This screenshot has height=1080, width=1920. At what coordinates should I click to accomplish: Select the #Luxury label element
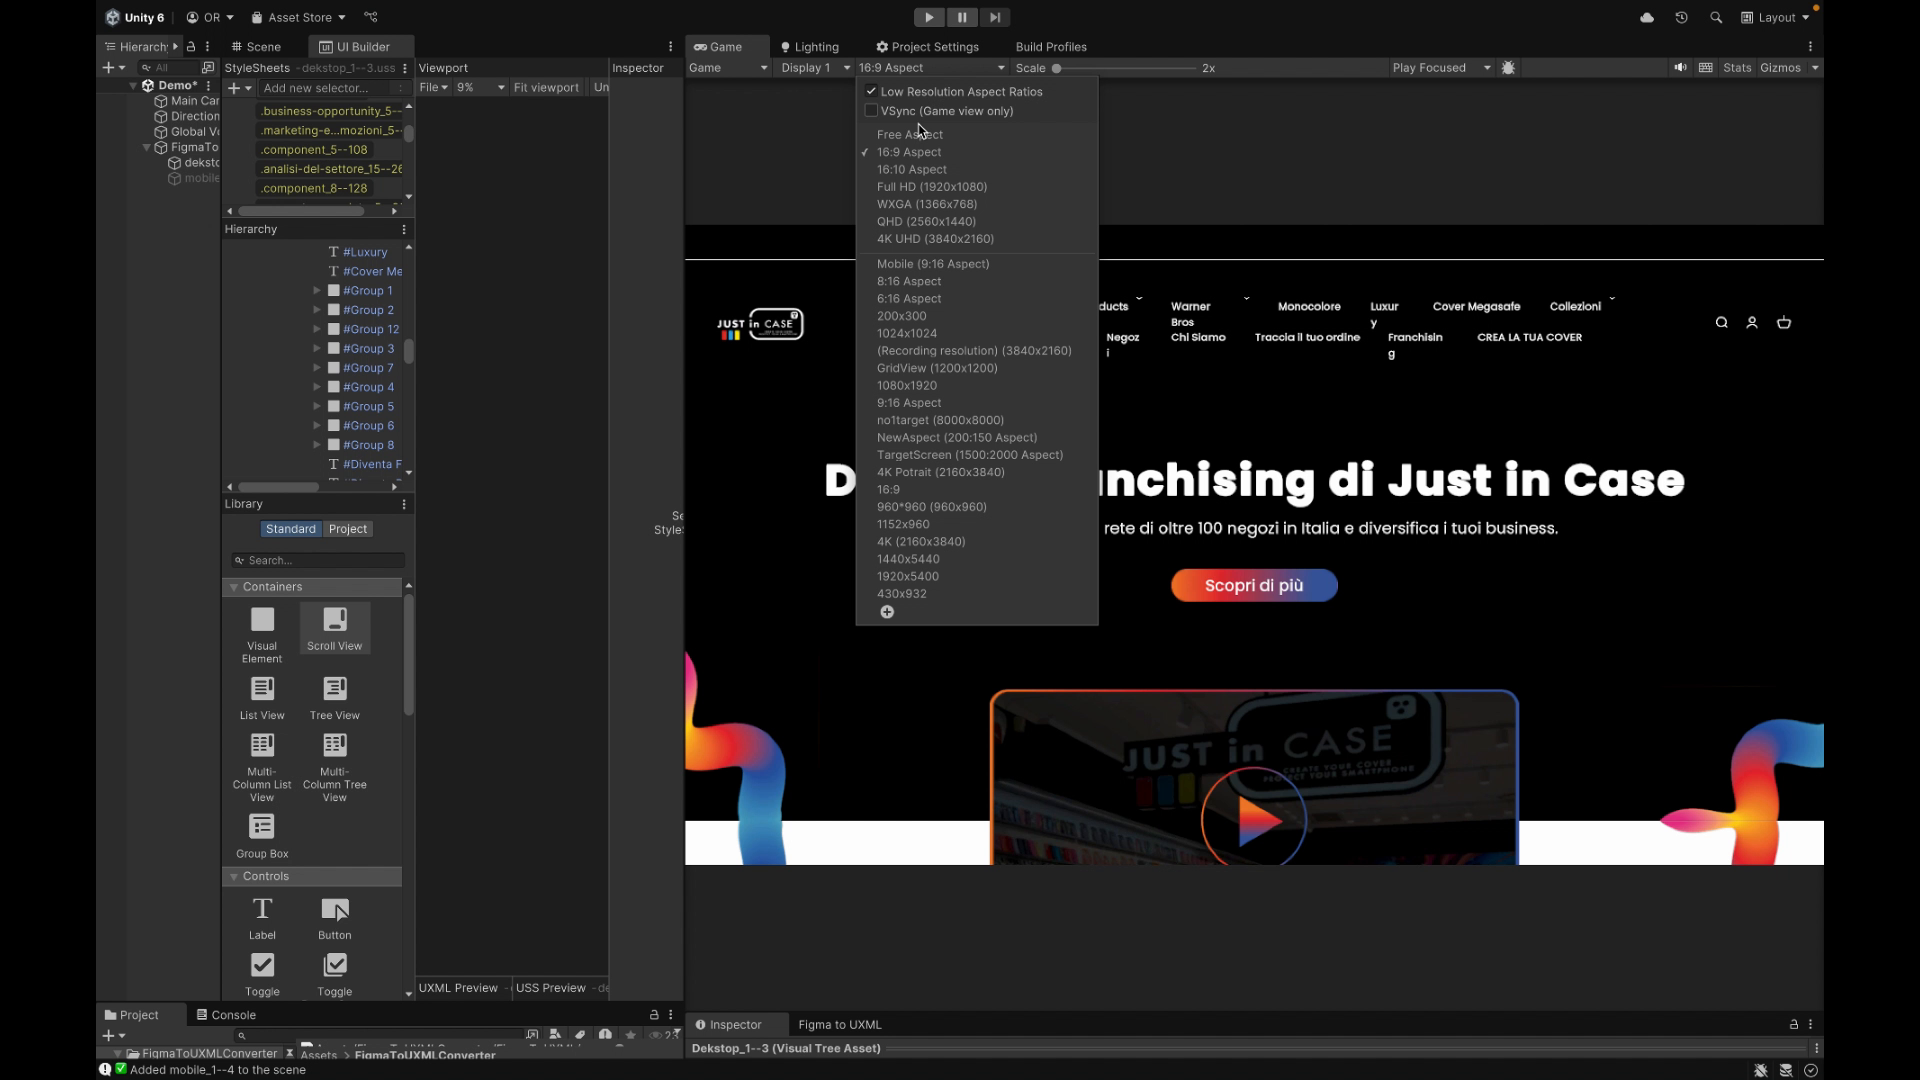tap(365, 252)
